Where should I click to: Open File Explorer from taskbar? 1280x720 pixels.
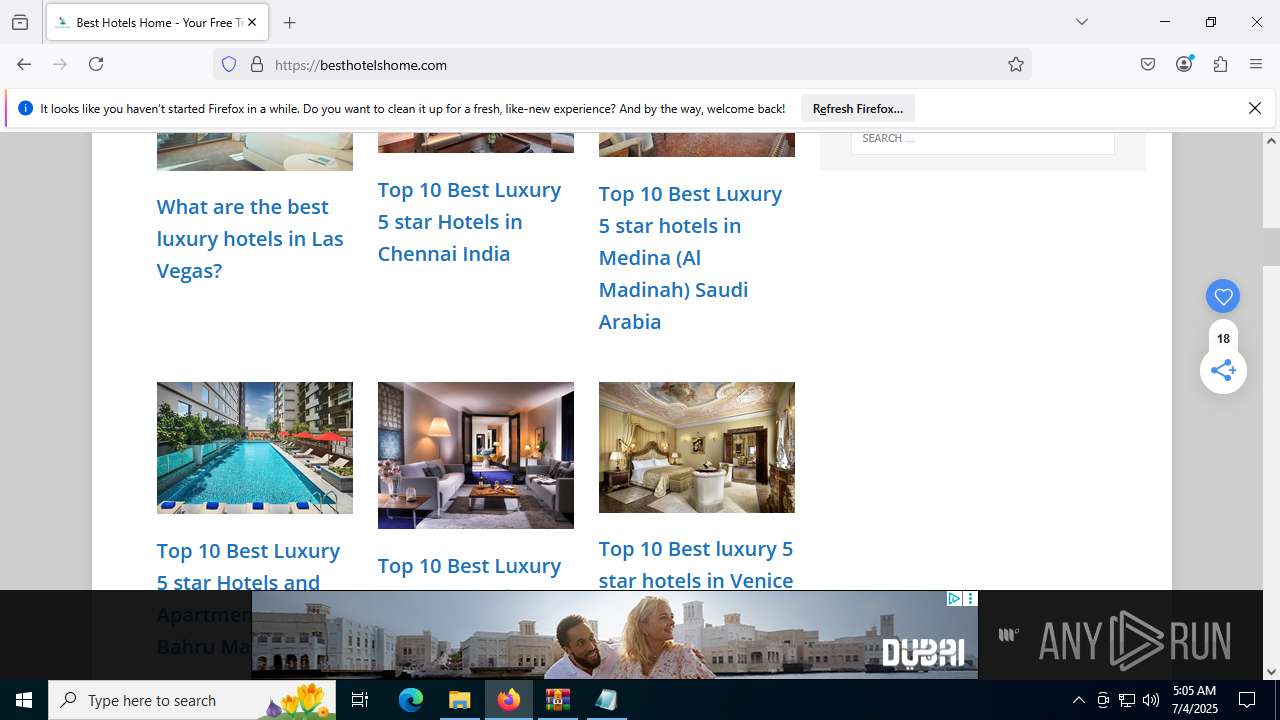(460, 700)
